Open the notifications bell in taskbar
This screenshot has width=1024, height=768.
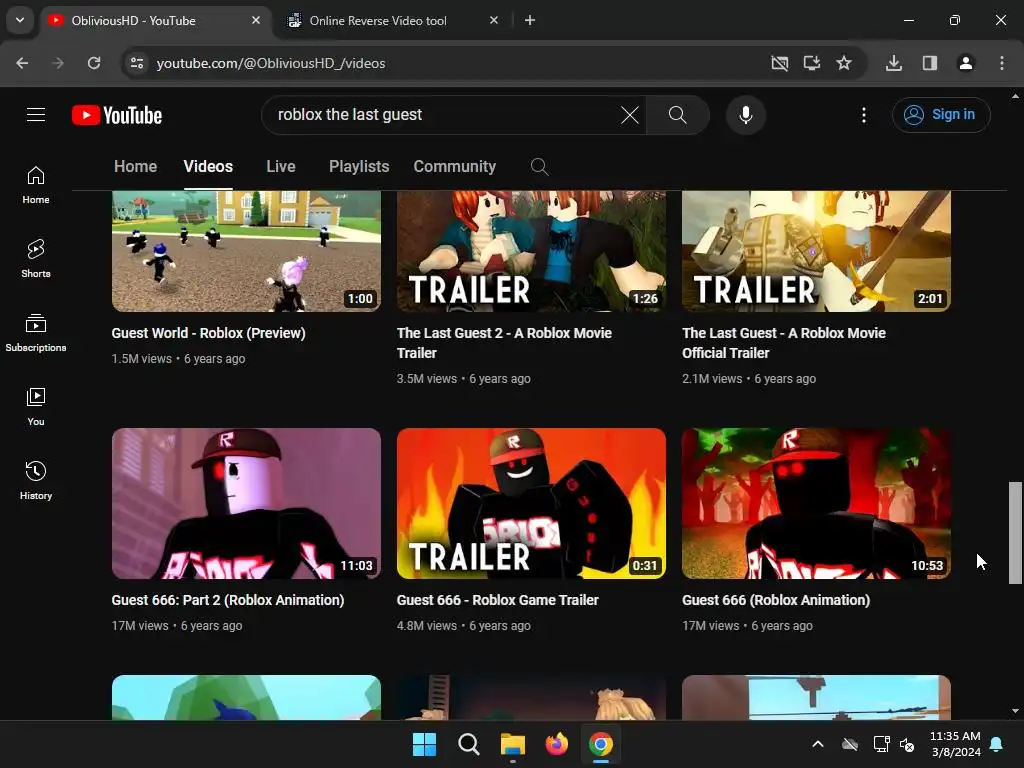coord(997,744)
